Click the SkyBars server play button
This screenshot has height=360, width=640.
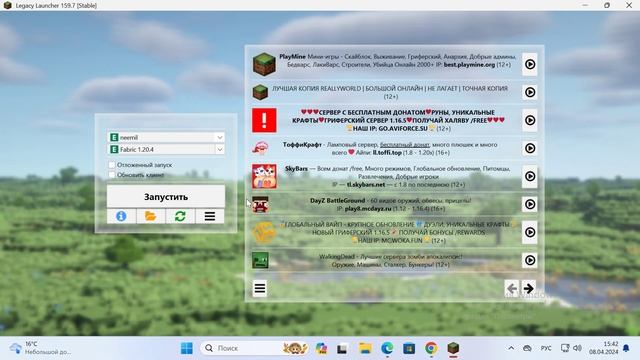529,176
